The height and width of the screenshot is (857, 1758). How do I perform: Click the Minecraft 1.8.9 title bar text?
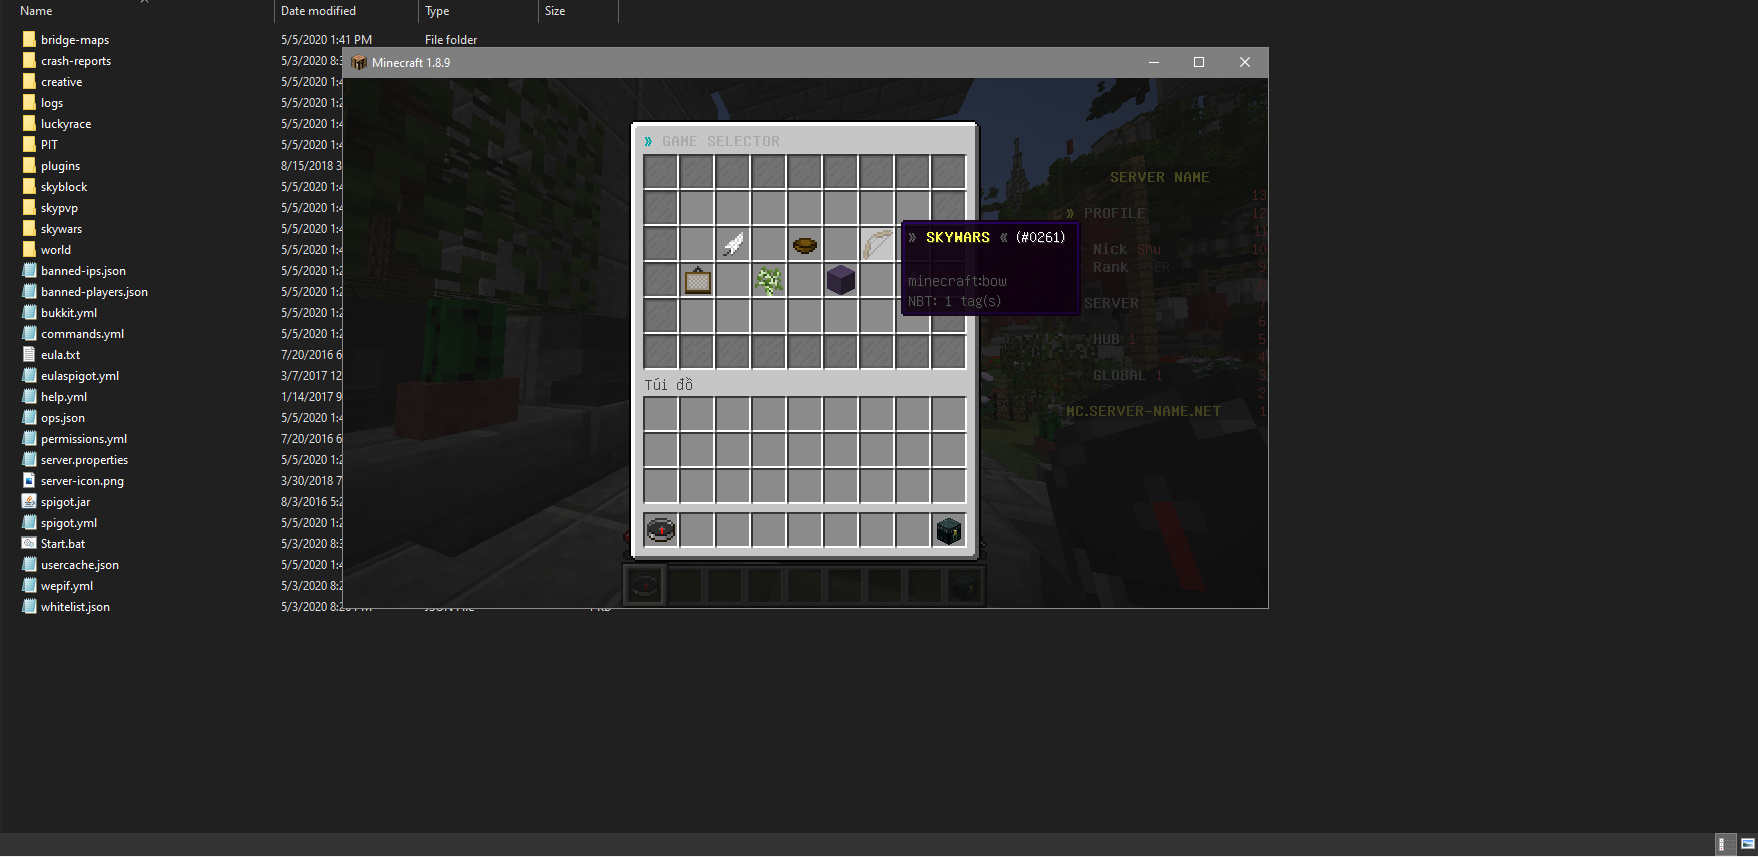tap(411, 62)
